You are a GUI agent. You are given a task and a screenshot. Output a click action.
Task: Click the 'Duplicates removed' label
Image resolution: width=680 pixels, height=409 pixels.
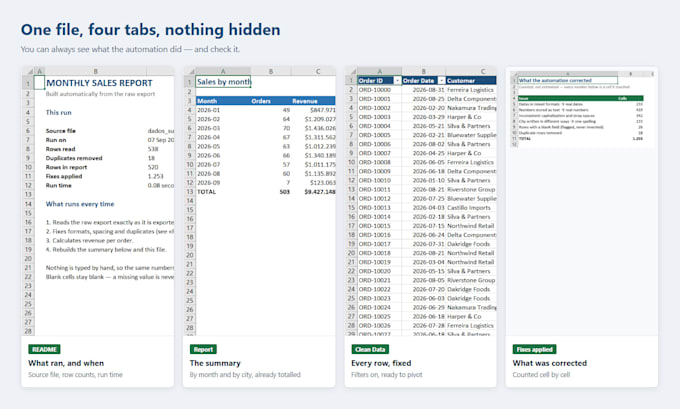tap(74, 158)
